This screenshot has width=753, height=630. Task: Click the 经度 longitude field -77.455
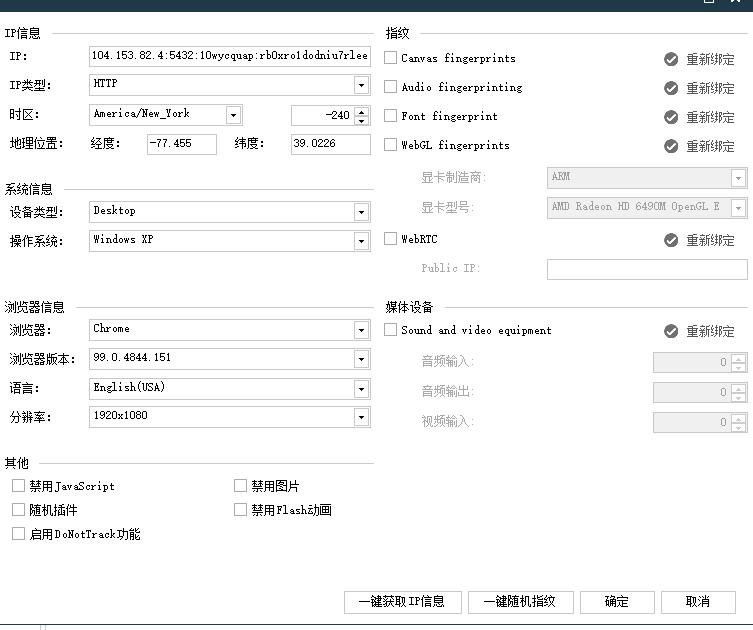[x=182, y=144]
